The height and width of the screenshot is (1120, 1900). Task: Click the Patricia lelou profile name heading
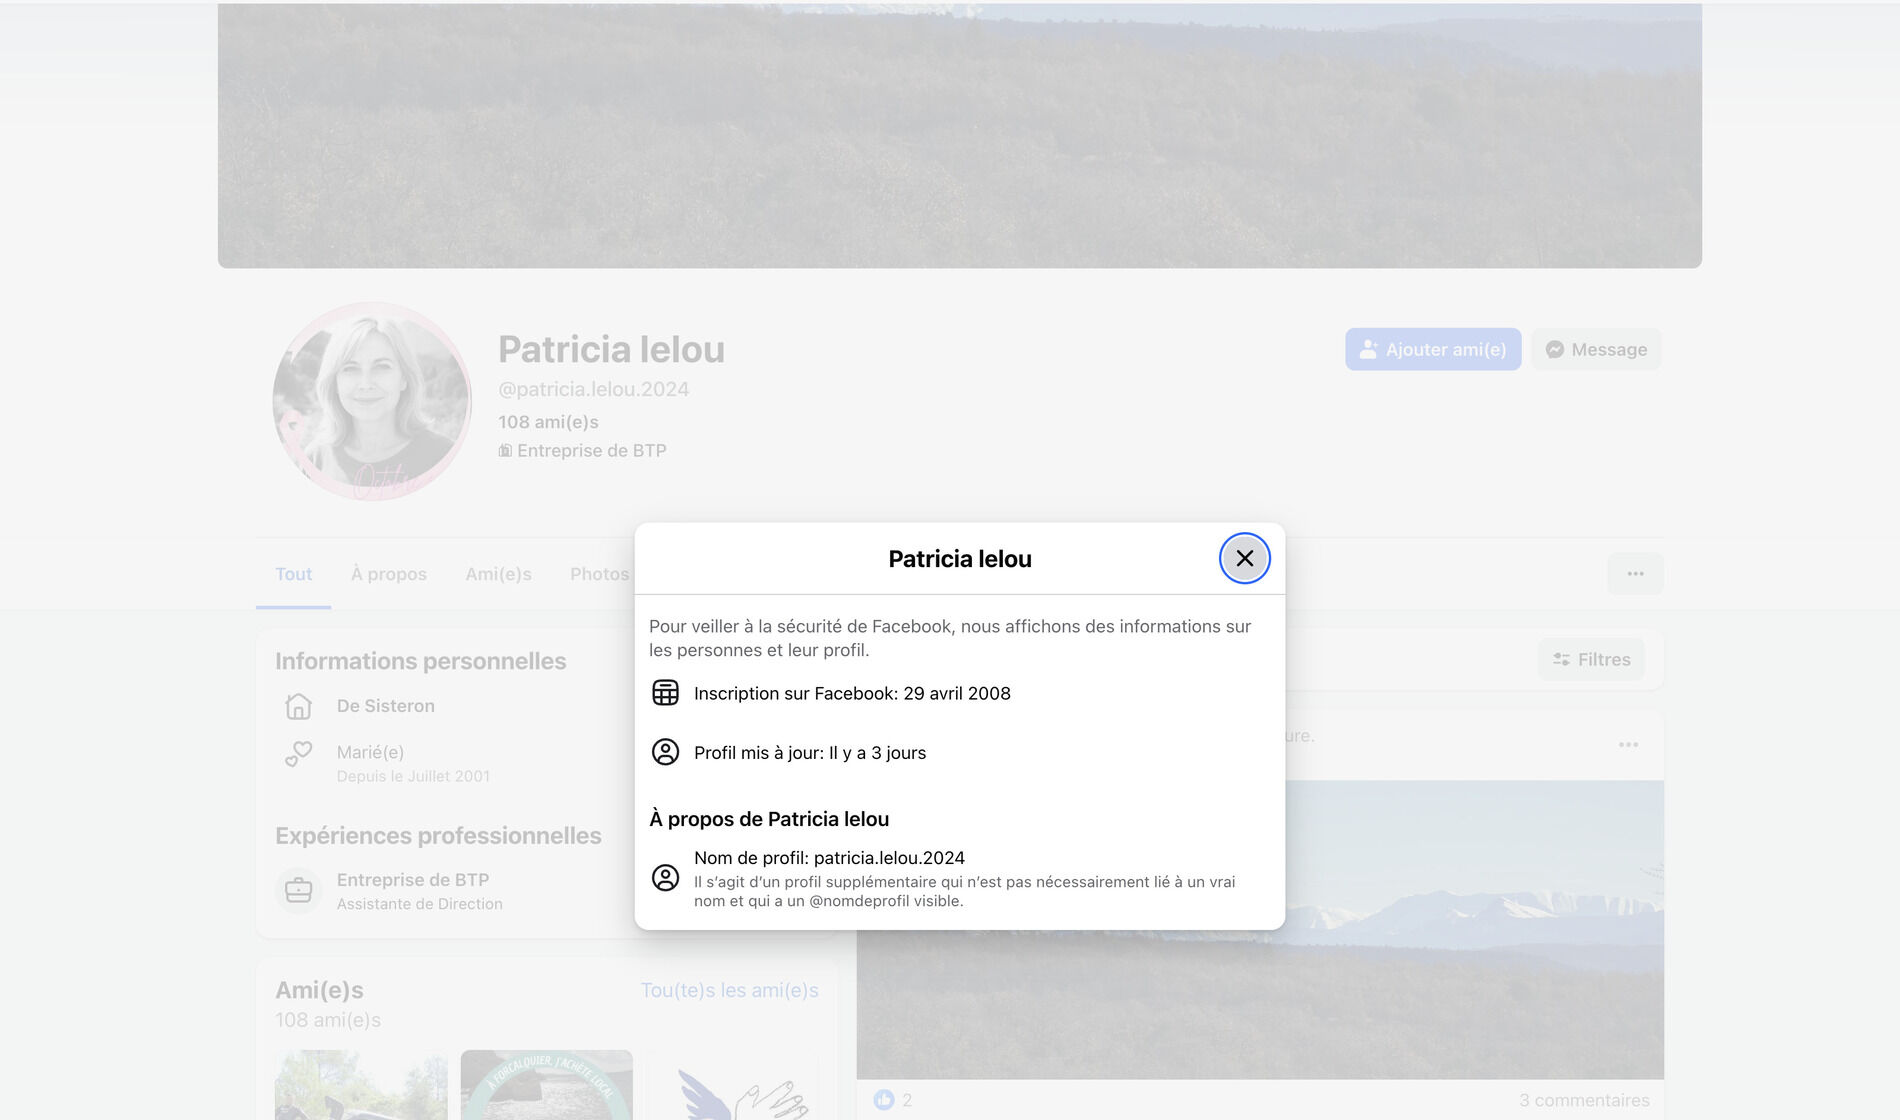pos(611,350)
